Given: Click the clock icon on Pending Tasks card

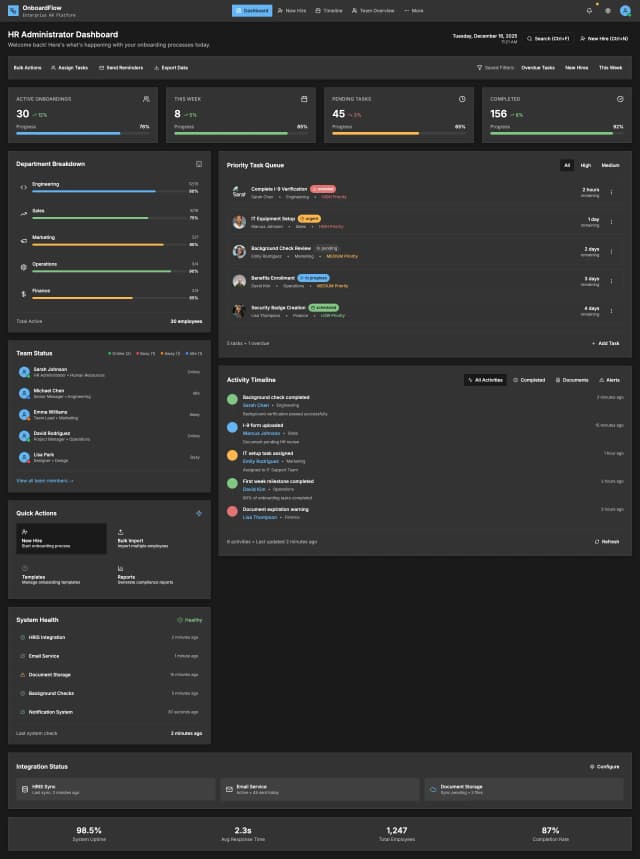Looking at the screenshot, I should 462,99.
